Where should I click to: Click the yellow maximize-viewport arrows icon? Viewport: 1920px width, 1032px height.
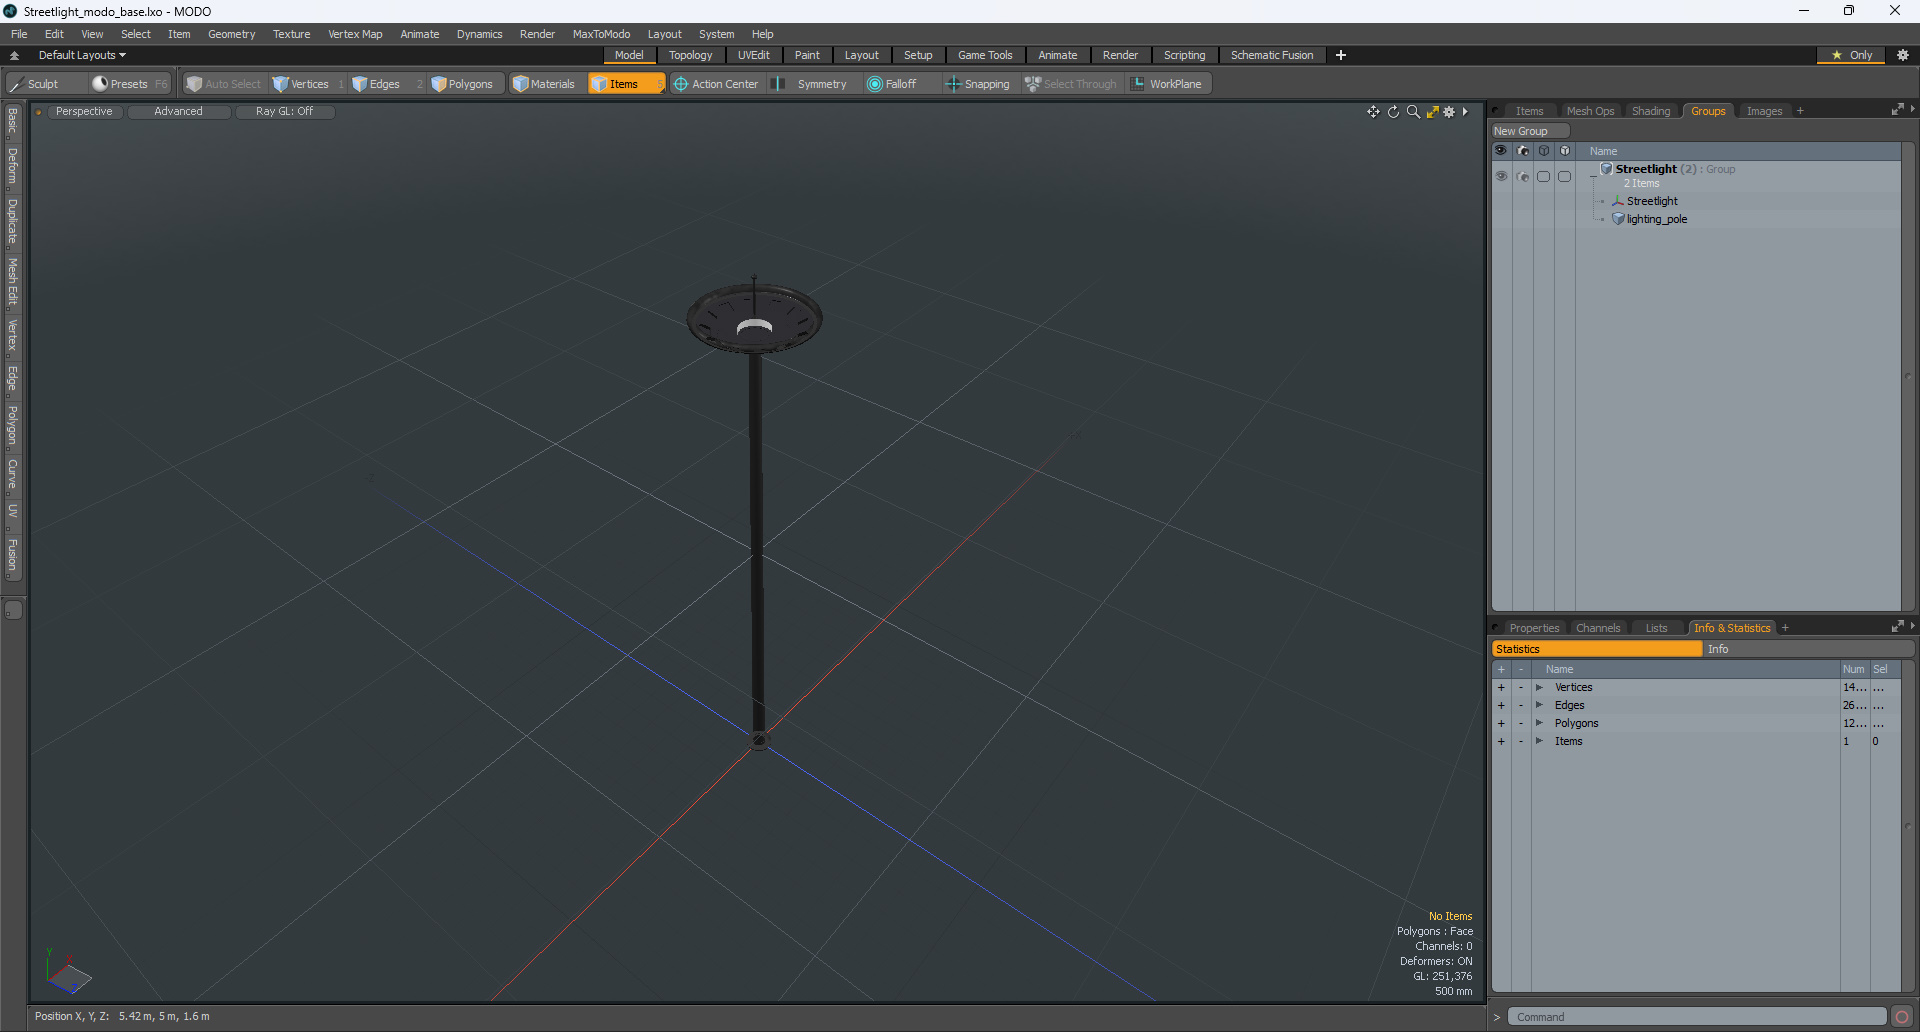[x=1432, y=112]
